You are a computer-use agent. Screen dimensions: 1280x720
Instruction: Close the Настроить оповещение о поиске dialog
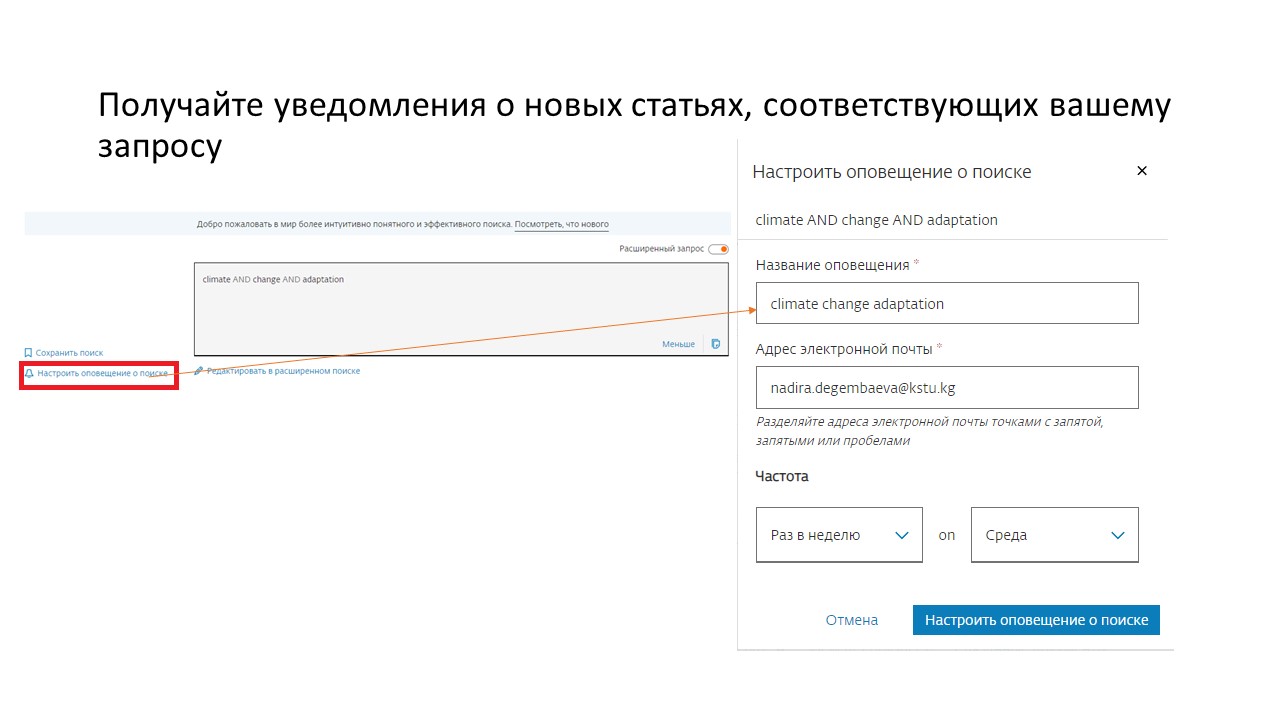click(x=1142, y=171)
